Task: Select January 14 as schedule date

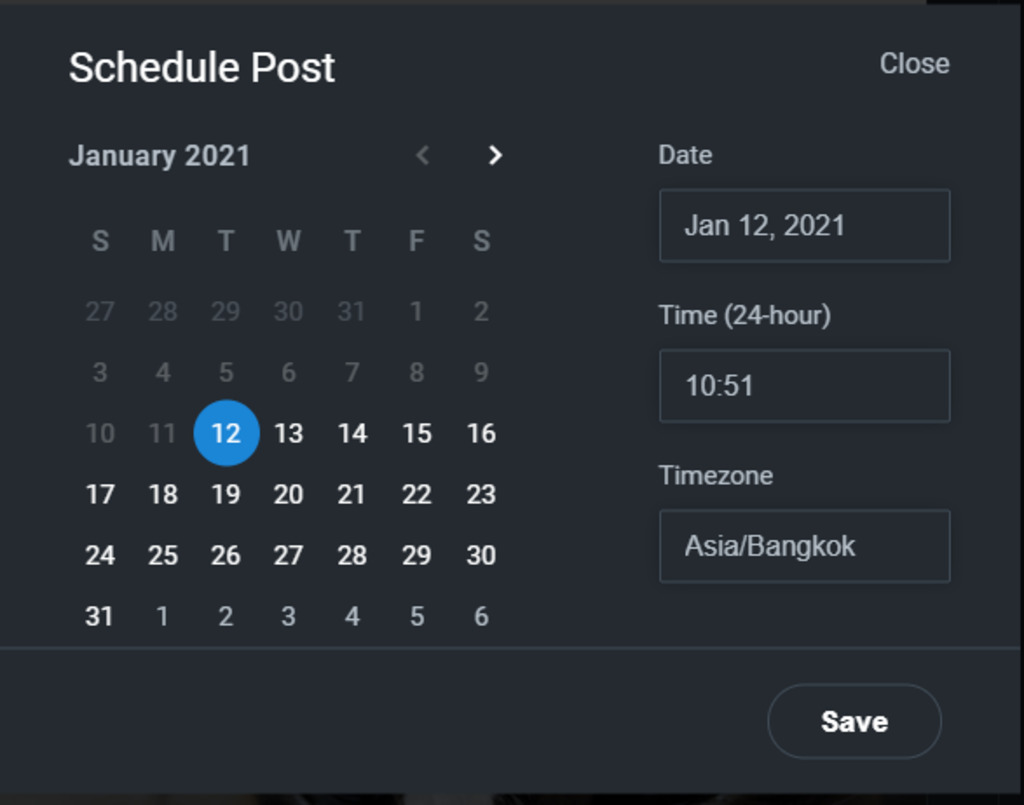Action: (x=352, y=433)
